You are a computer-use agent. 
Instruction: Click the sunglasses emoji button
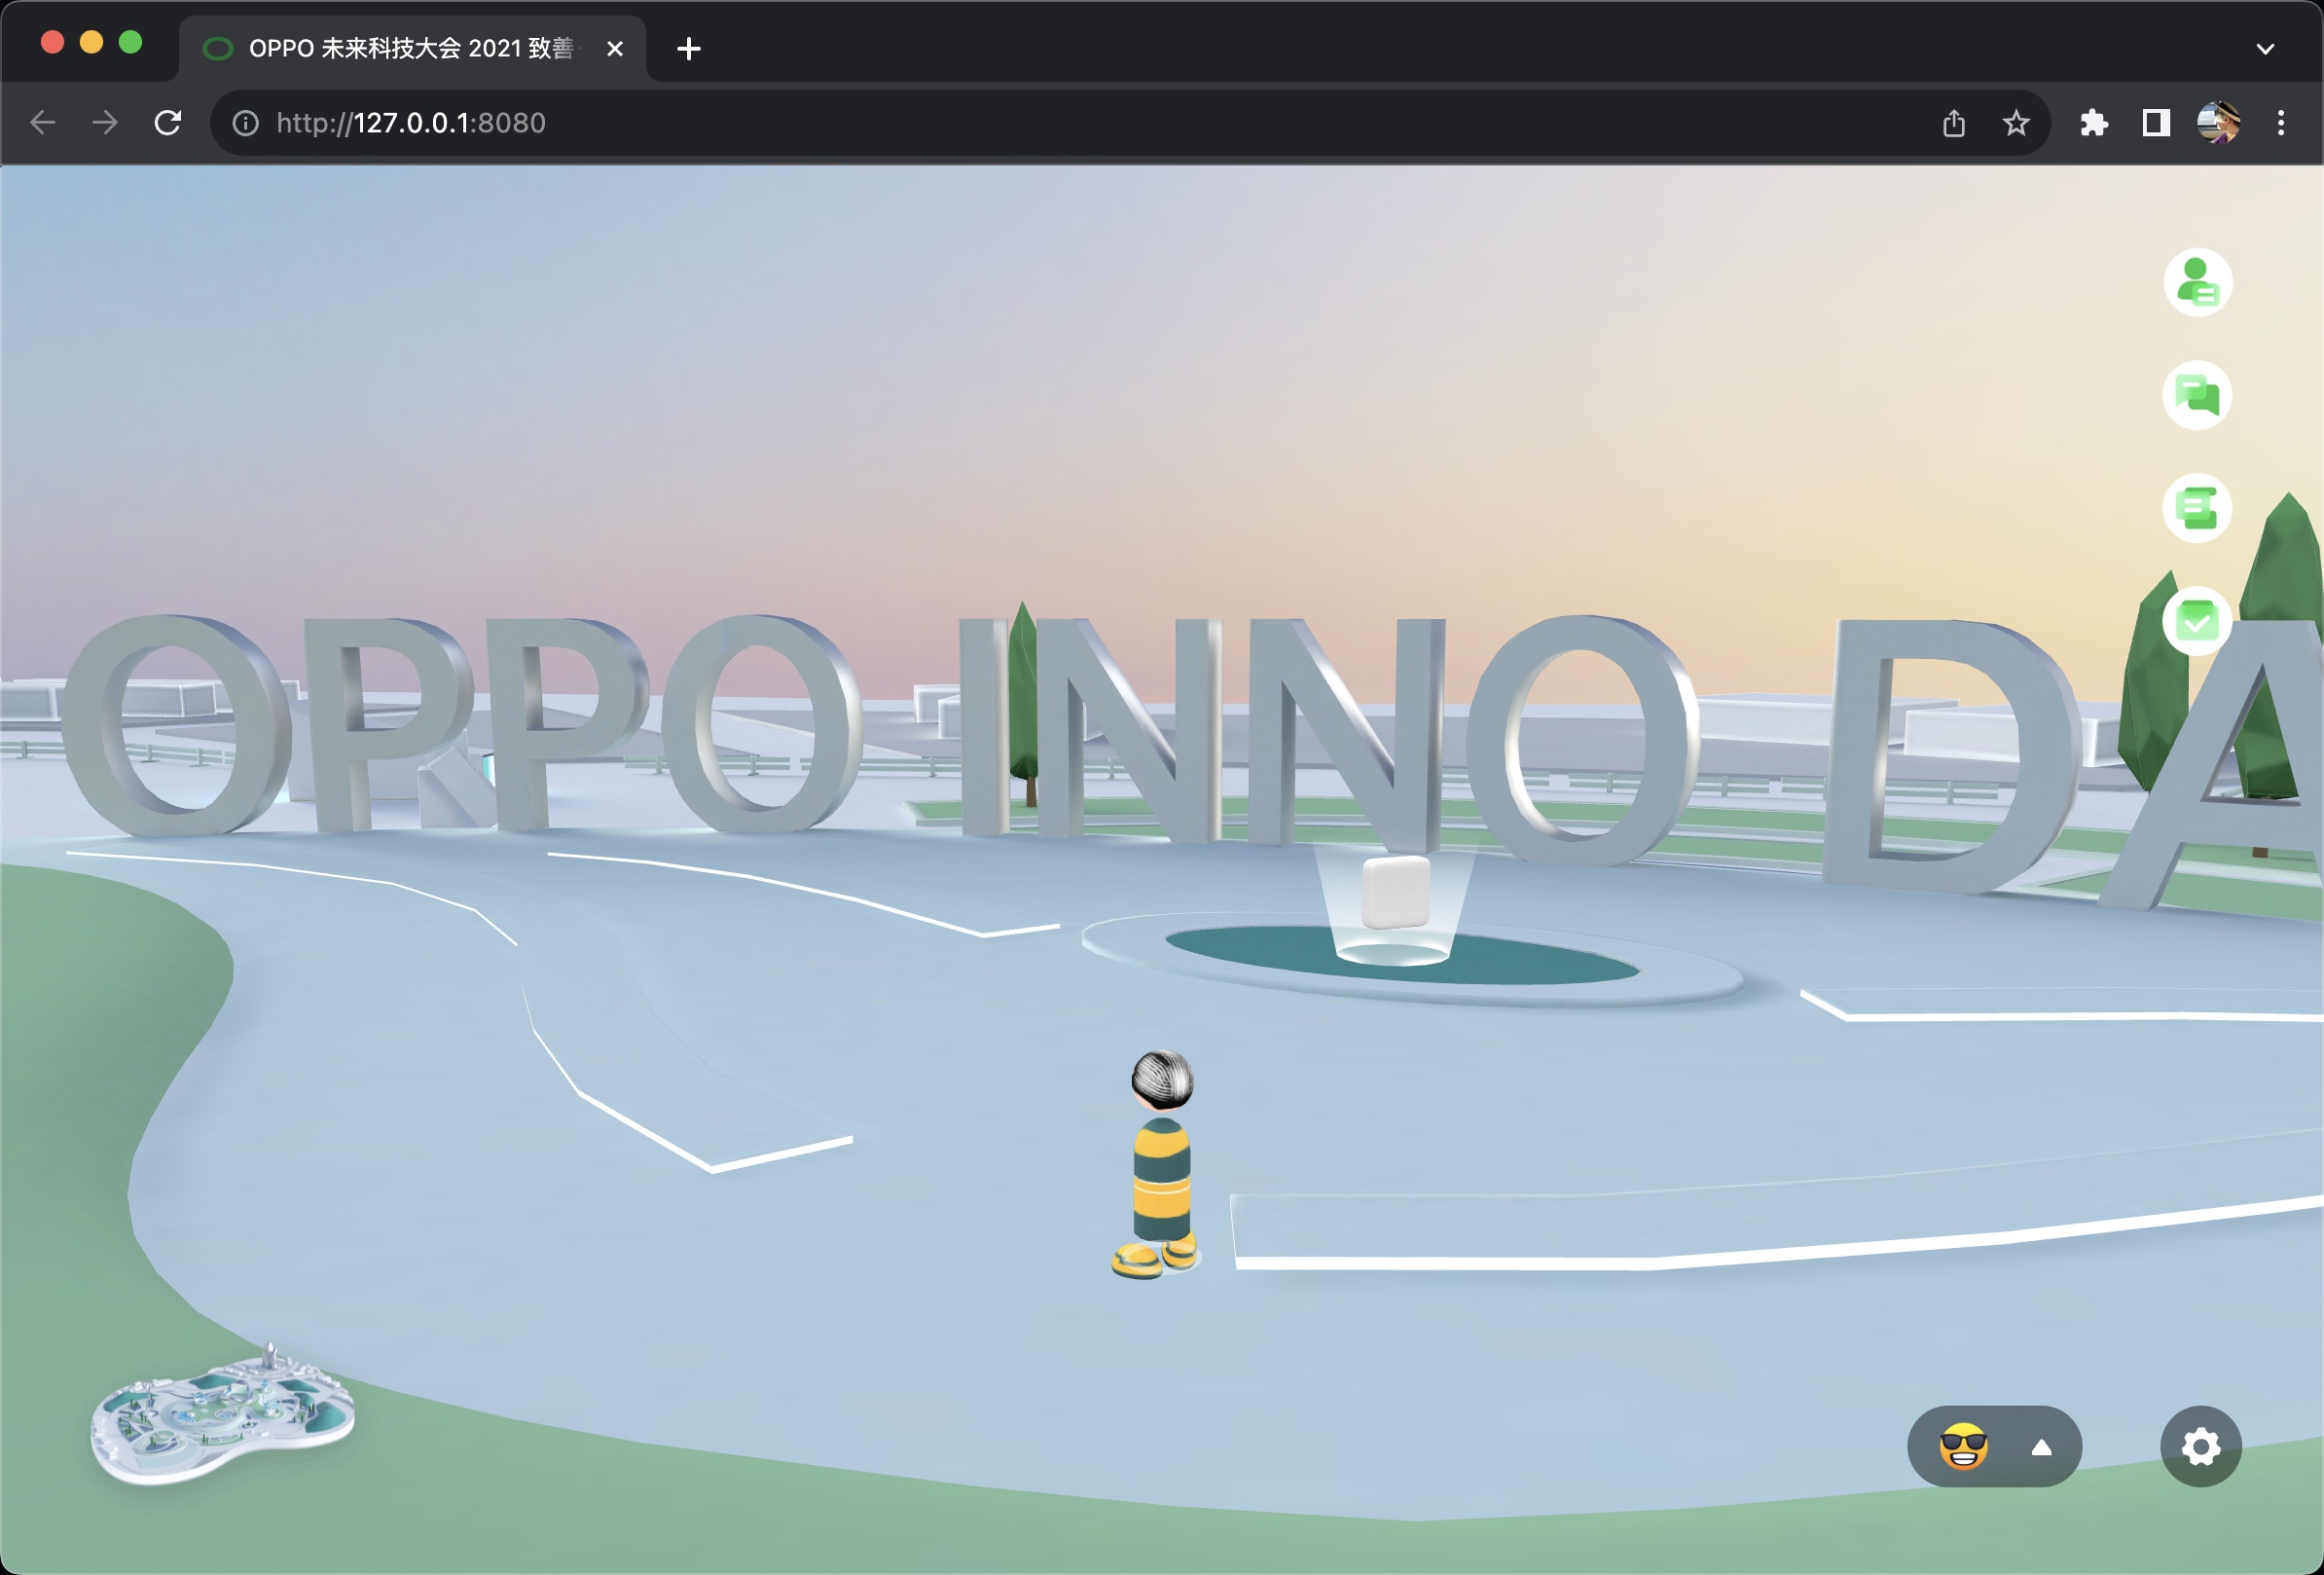pos(1963,1446)
